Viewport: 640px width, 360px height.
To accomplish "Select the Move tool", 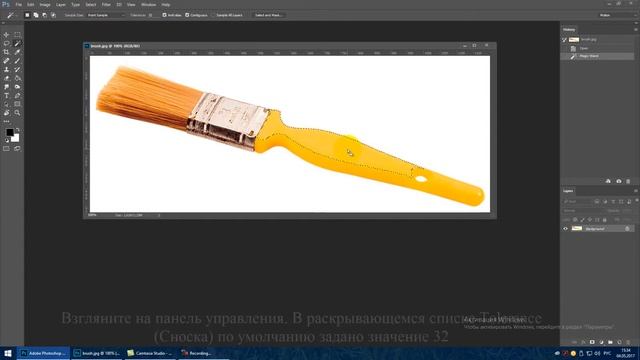I will (x=6, y=35).
